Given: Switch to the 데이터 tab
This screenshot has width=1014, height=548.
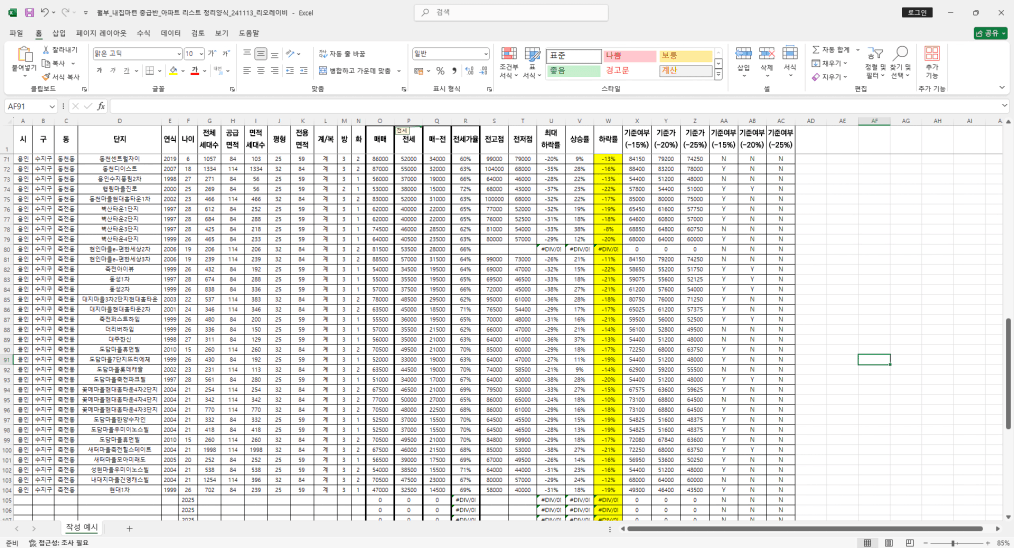Looking at the screenshot, I should pyautogui.click(x=171, y=33).
